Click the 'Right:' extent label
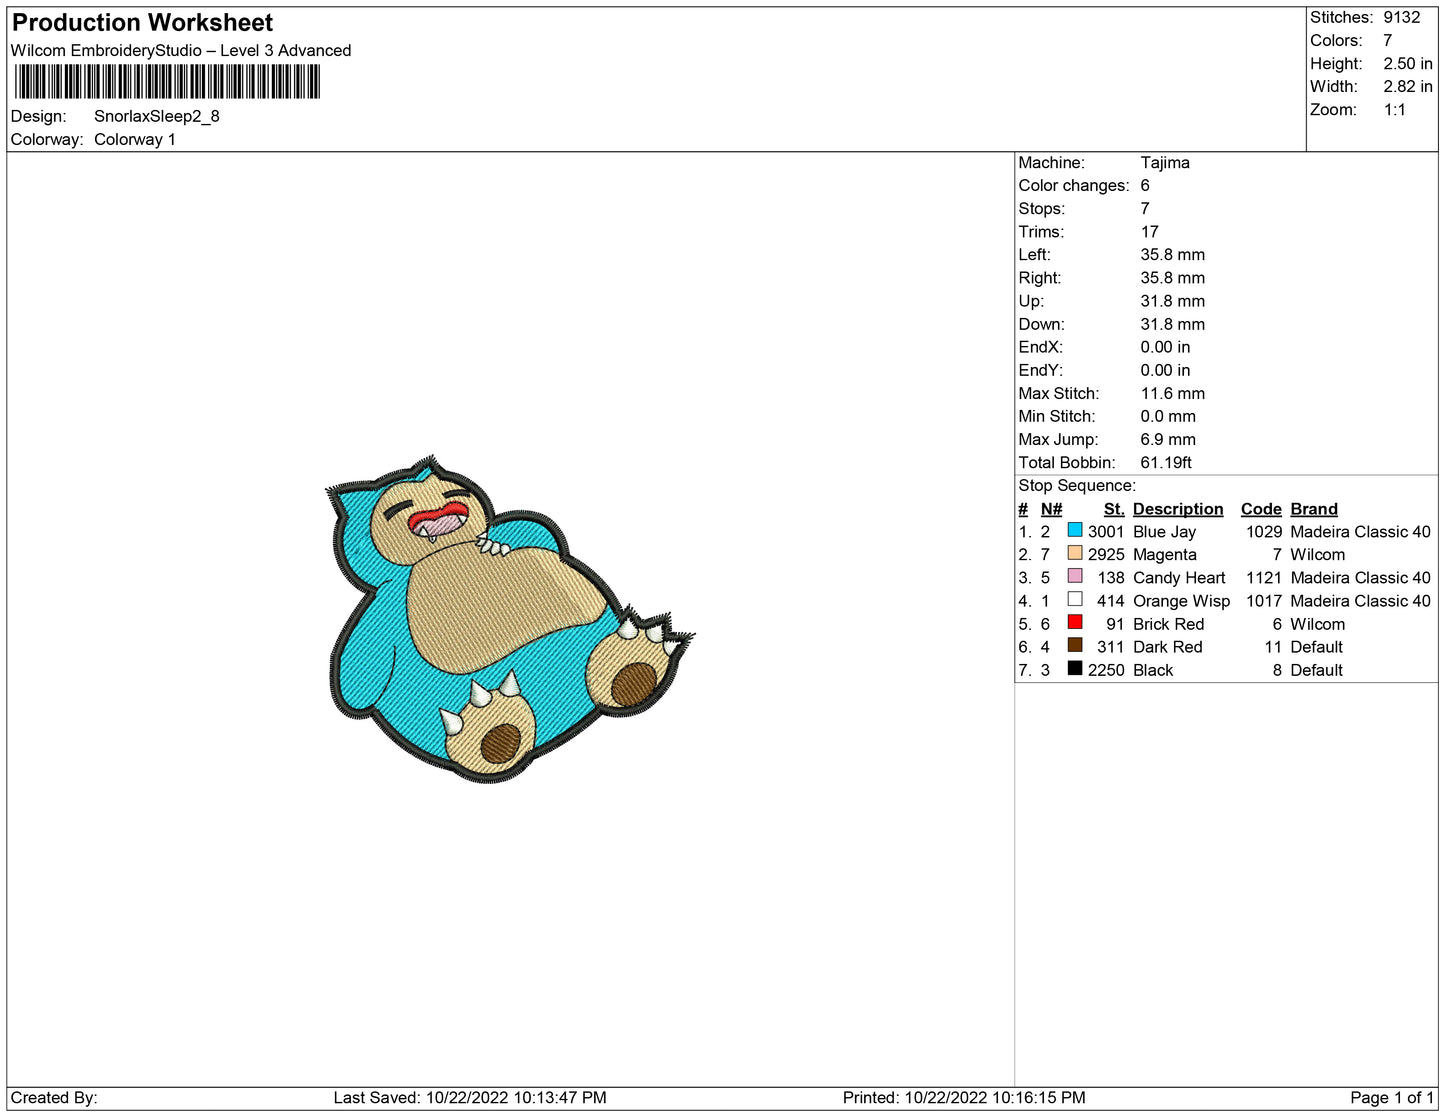Viewport: 1445px width, 1112px height. pos(1040,278)
